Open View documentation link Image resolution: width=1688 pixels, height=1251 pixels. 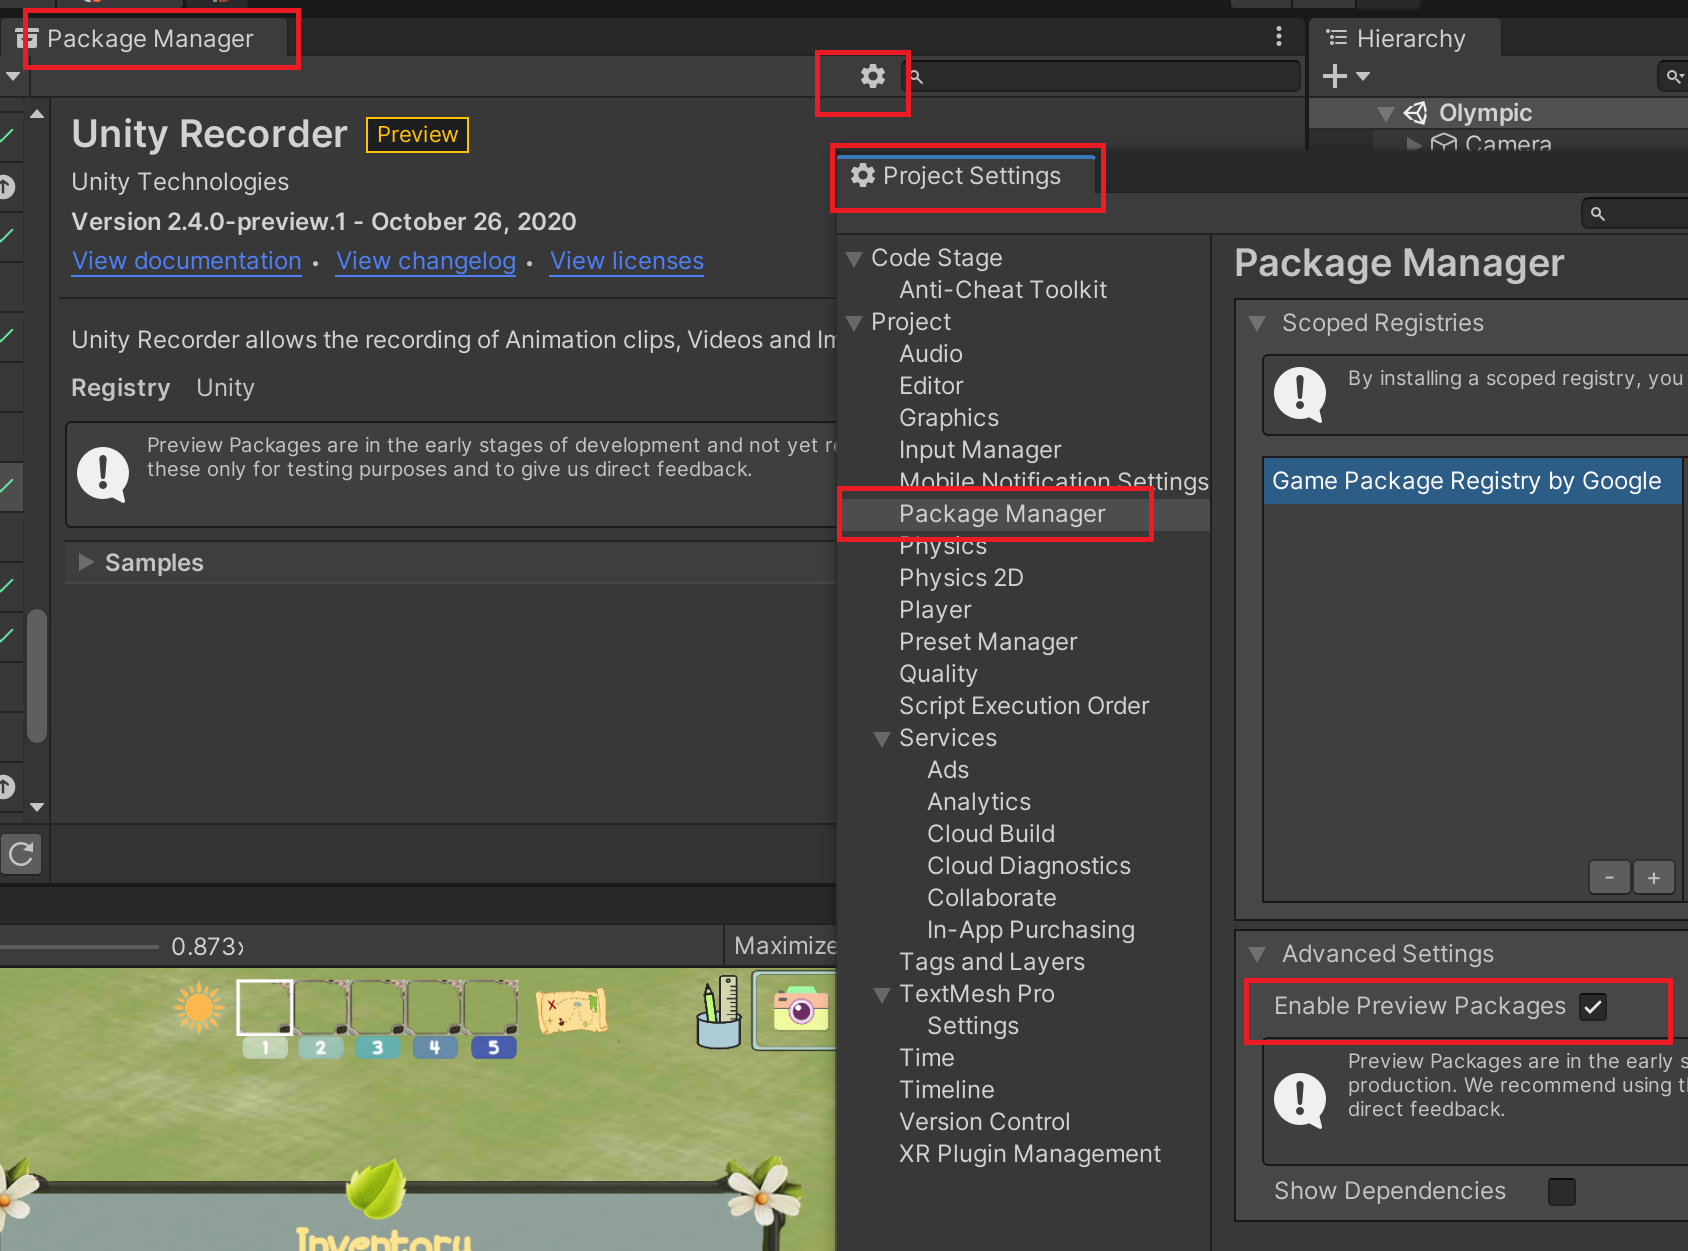(186, 261)
